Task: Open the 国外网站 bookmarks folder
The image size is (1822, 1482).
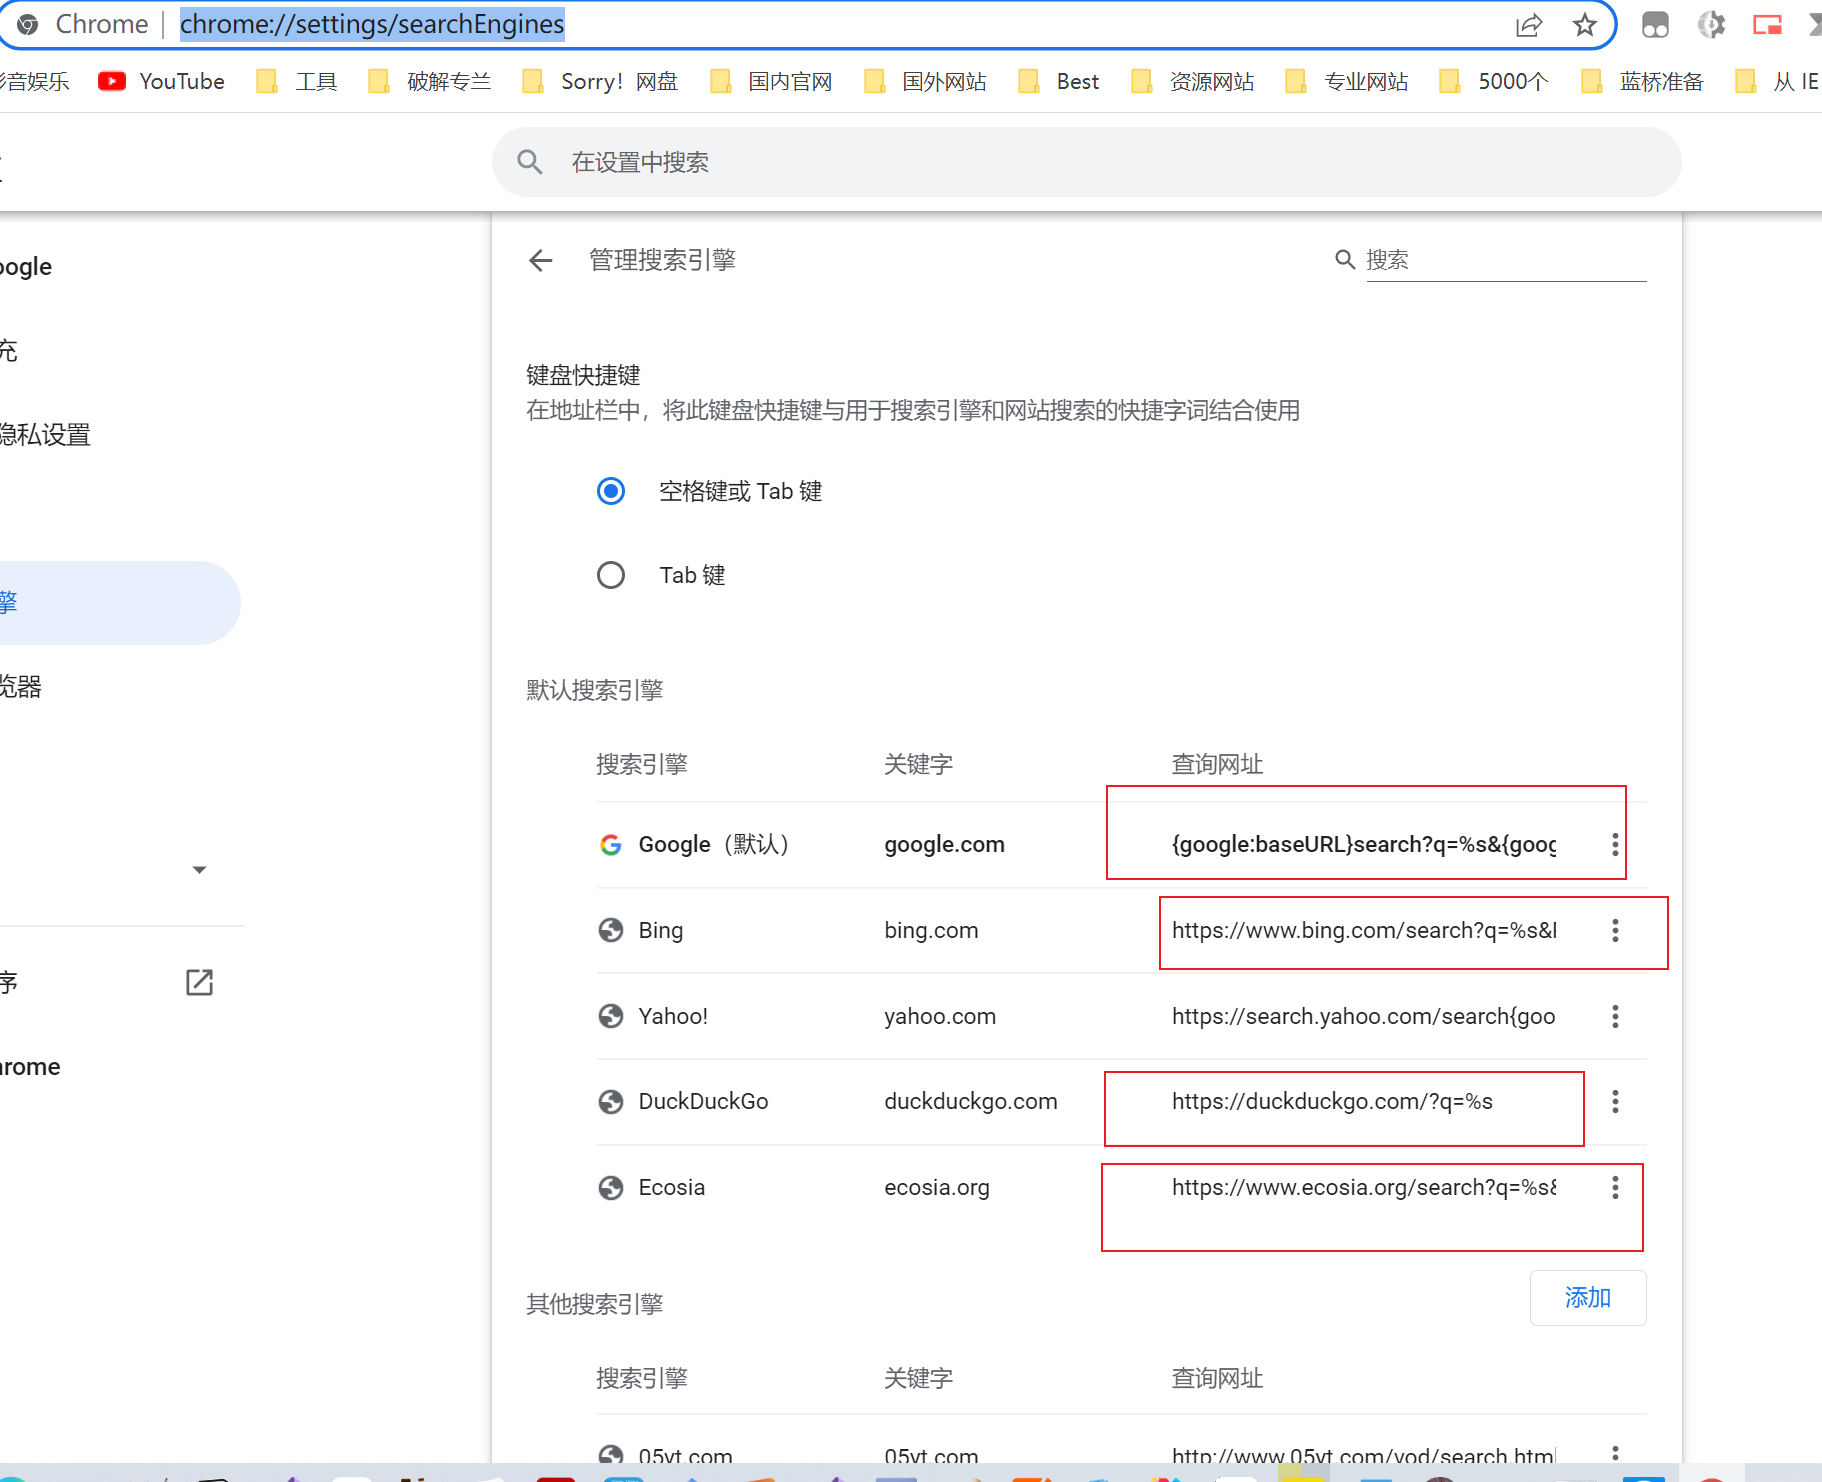Action: [x=925, y=82]
